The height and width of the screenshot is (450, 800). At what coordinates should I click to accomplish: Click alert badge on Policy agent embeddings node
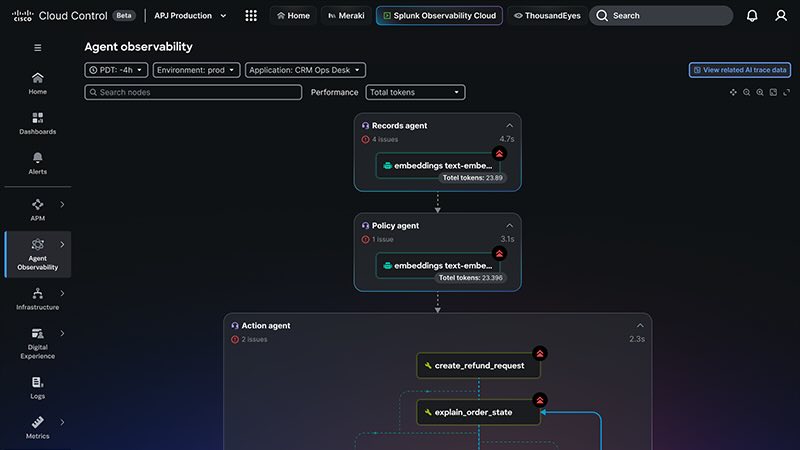499,254
